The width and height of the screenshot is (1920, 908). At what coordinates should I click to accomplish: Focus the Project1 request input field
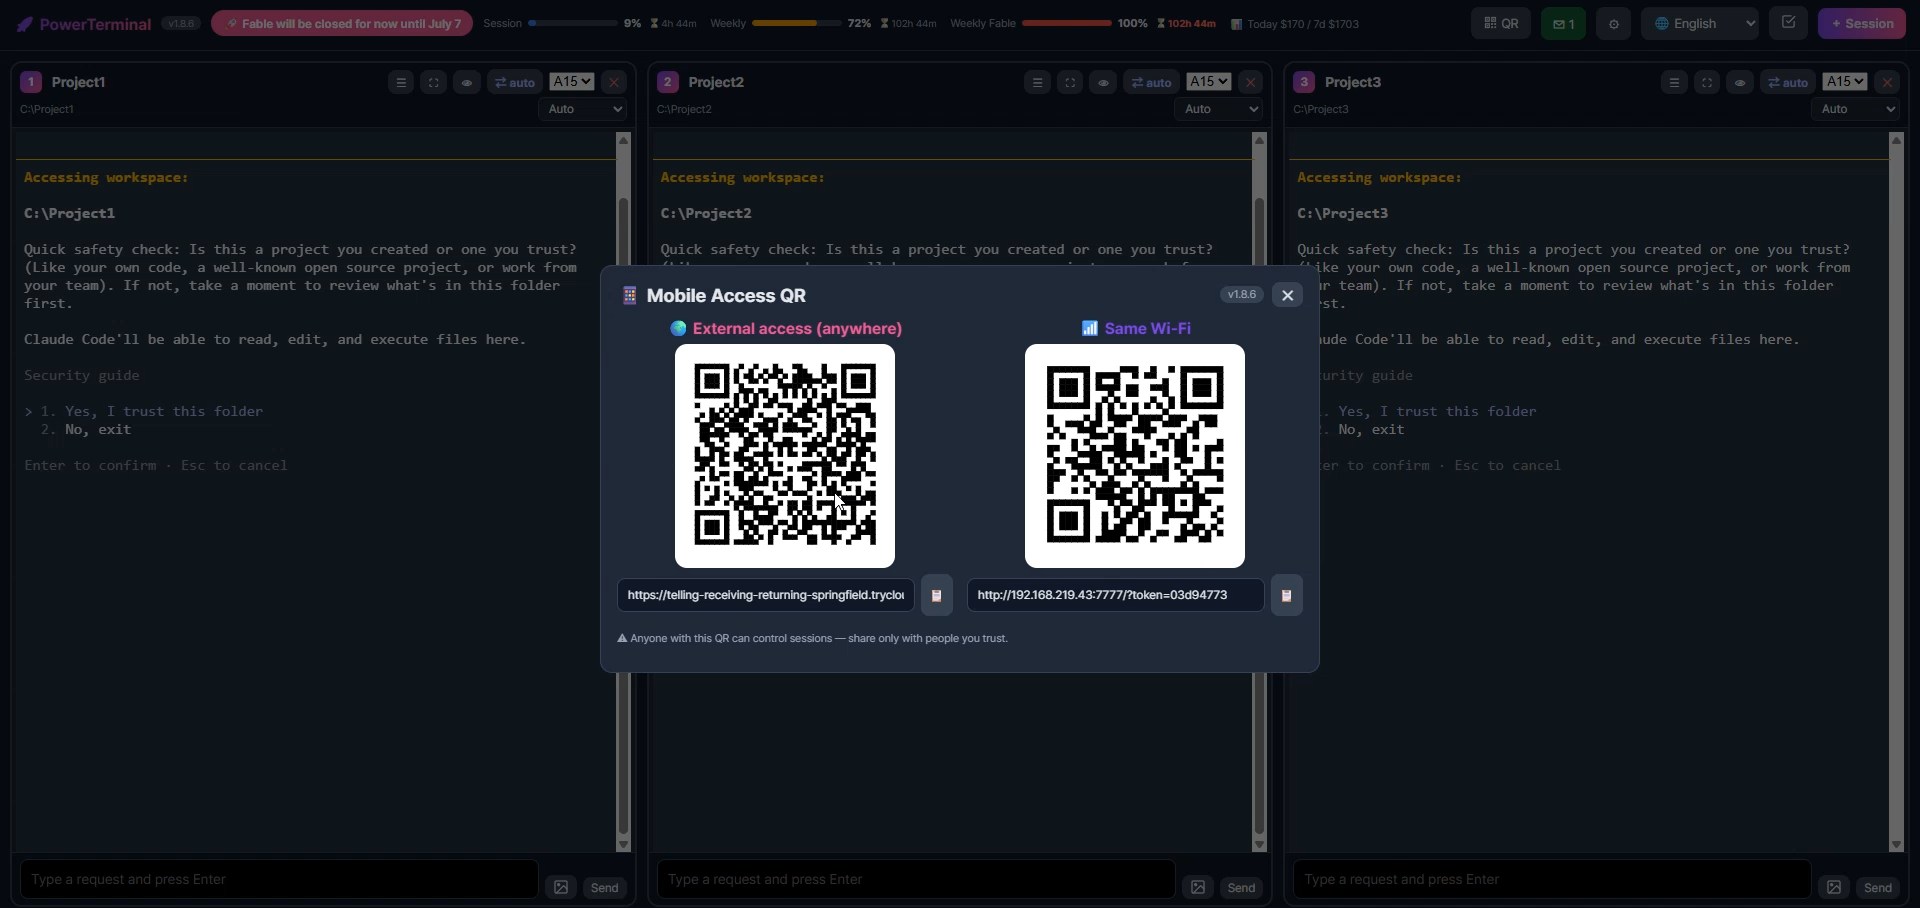(279, 880)
